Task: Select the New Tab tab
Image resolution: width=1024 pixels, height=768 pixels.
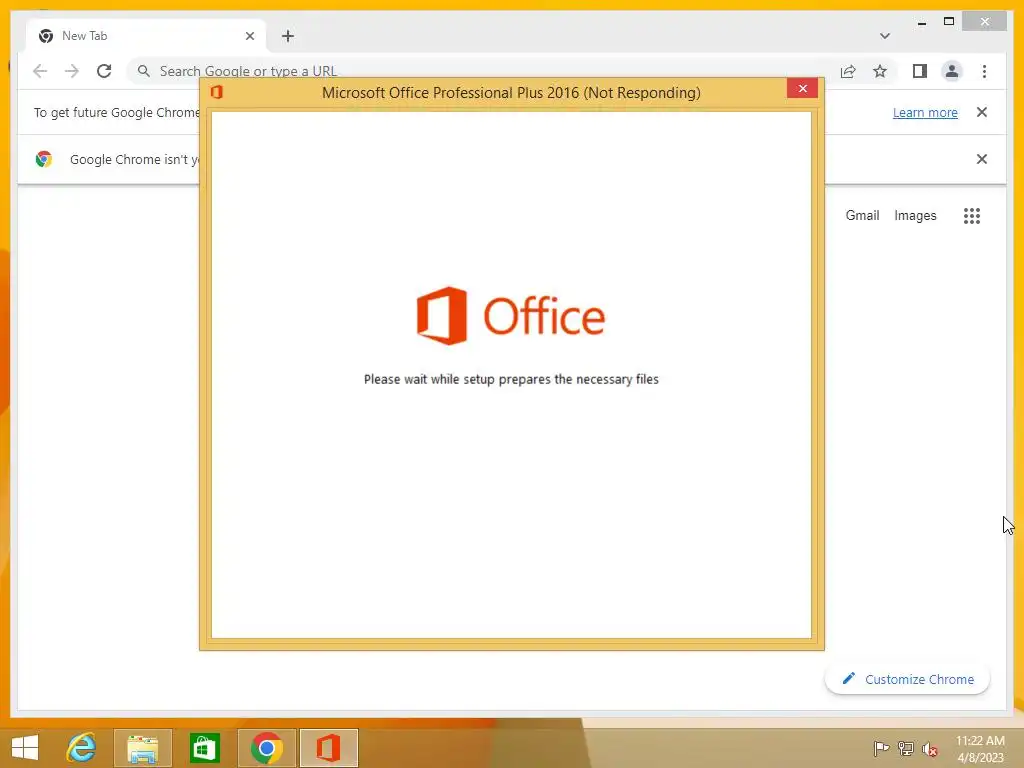Action: point(146,36)
